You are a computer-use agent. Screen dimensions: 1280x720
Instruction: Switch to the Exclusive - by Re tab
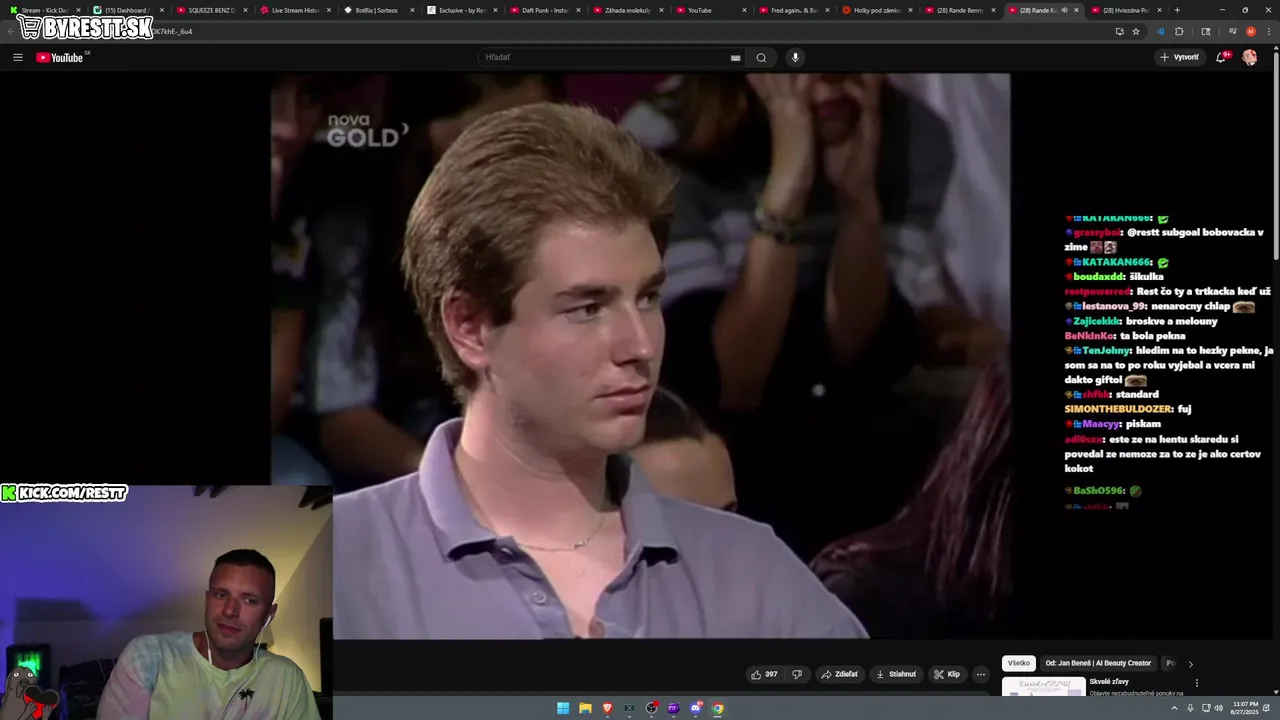click(461, 10)
